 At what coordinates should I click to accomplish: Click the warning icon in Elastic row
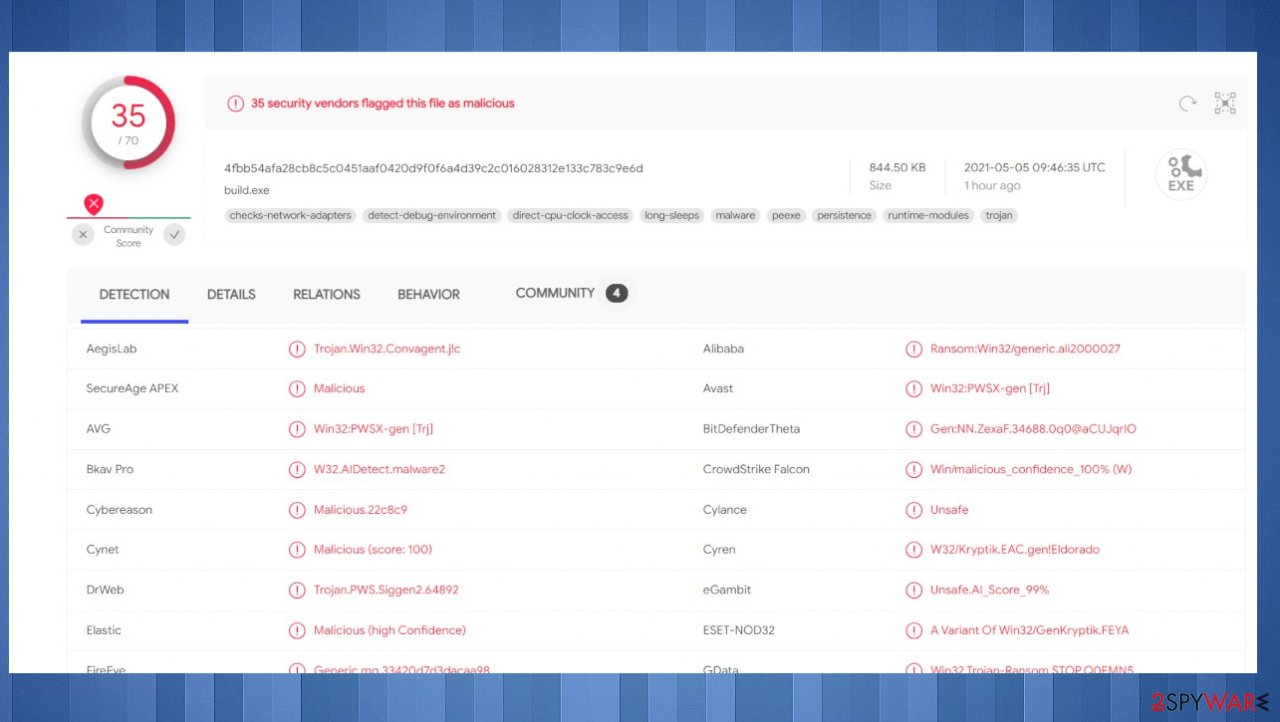297,631
